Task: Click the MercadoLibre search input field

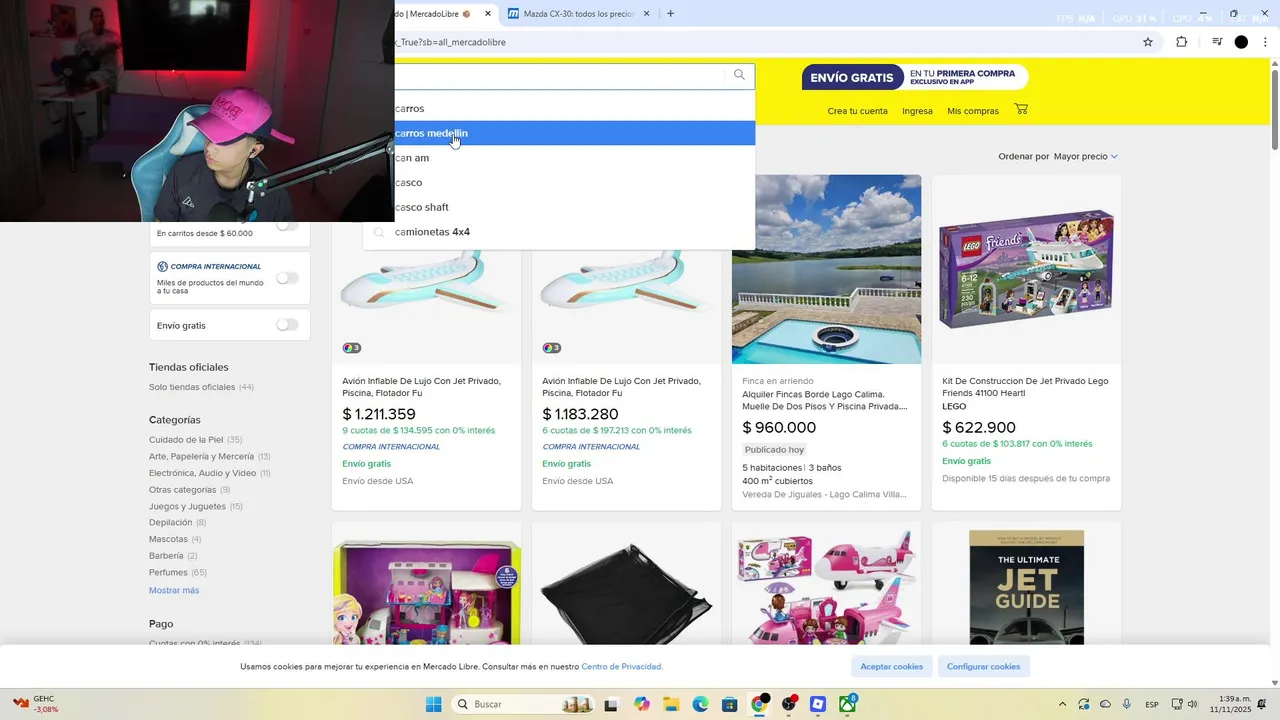Action: pos(558,75)
